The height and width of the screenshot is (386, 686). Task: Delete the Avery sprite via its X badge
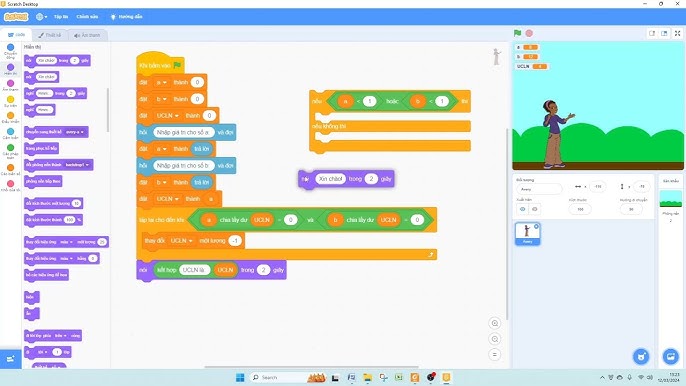[x=536, y=226]
